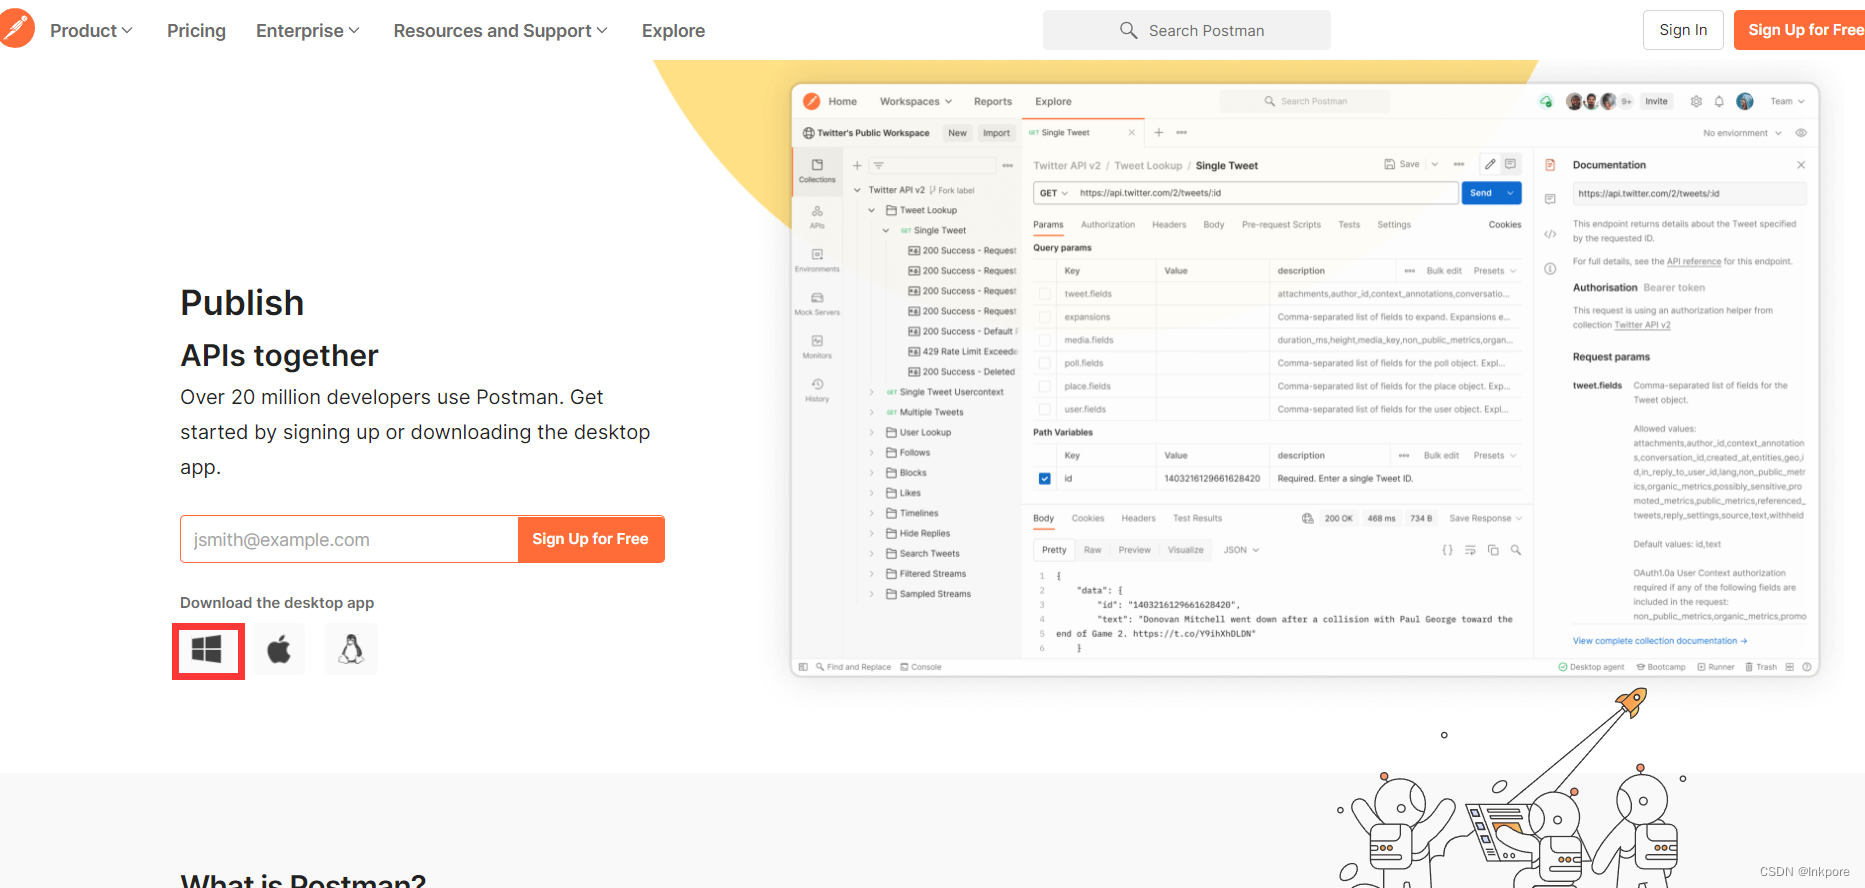Click the Postman logo in the site header
Image resolution: width=1865 pixels, height=888 pixels.
15,29
